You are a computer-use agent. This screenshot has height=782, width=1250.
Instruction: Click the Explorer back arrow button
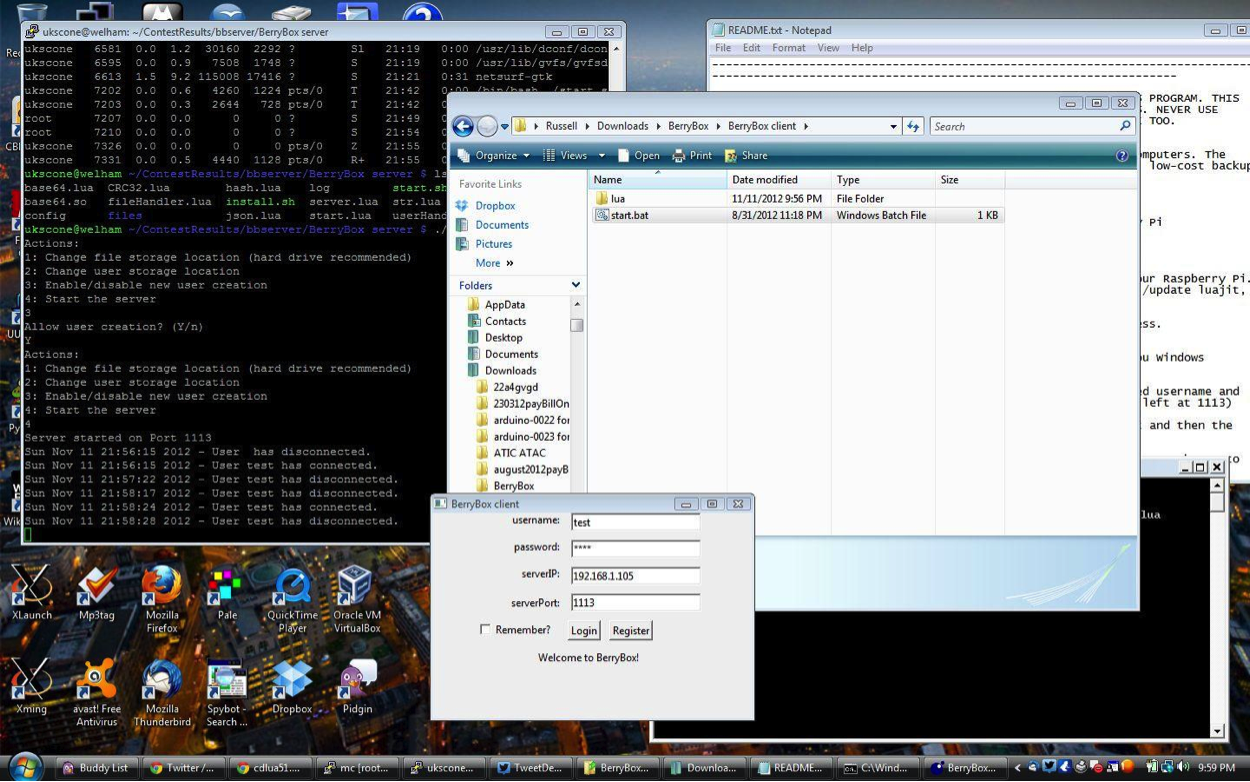pyautogui.click(x=462, y=126)
